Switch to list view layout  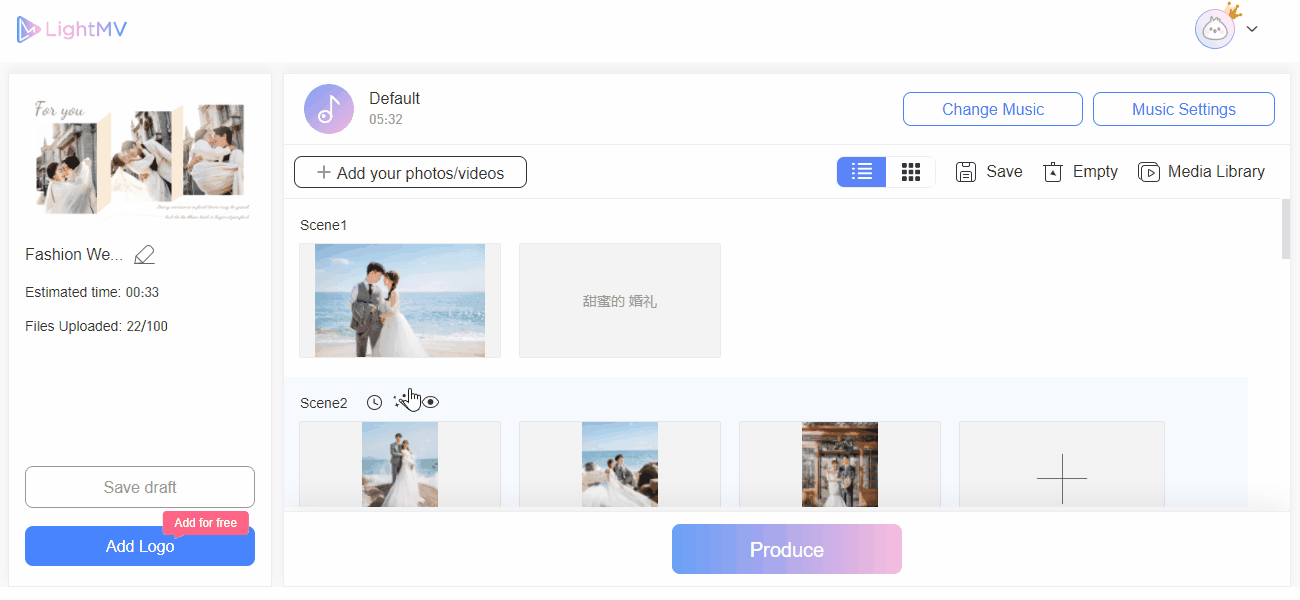coord(861,171)
